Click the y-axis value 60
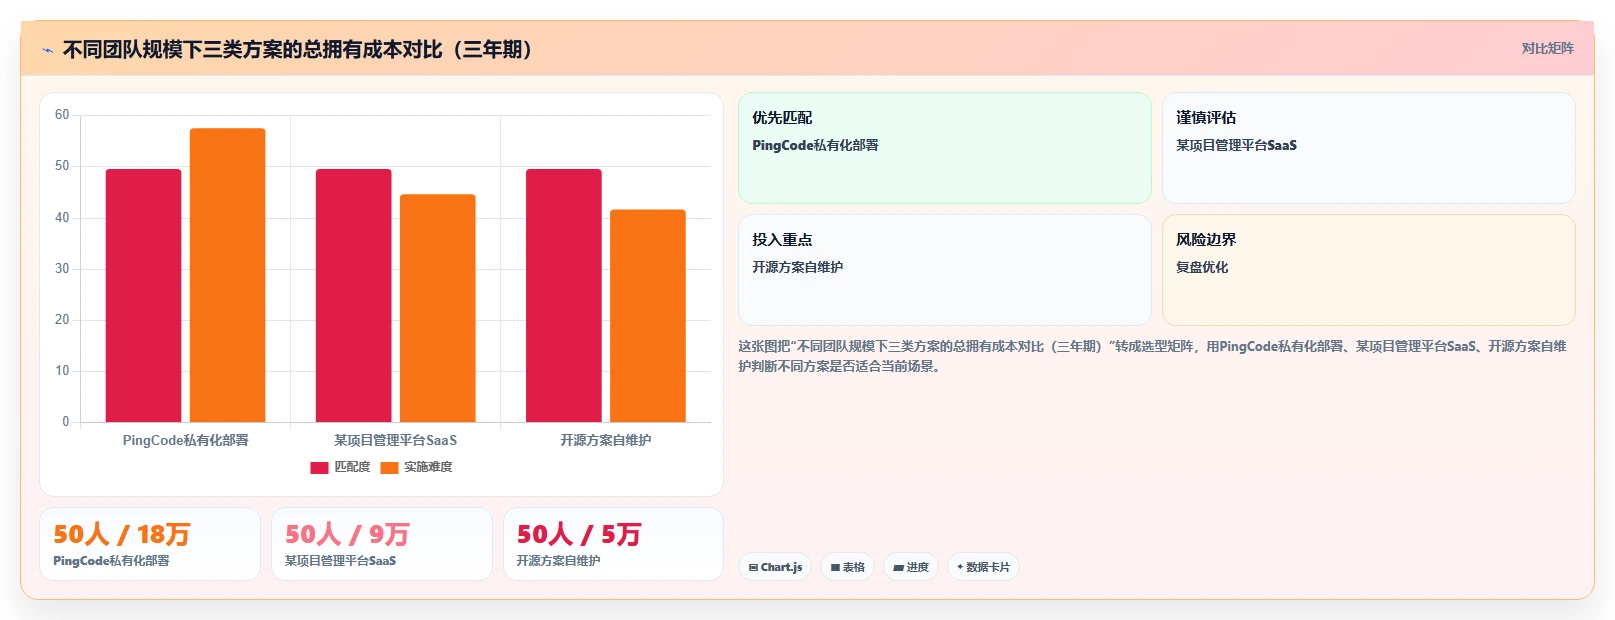The image size is (1615, 620). (x=62, y=115)
